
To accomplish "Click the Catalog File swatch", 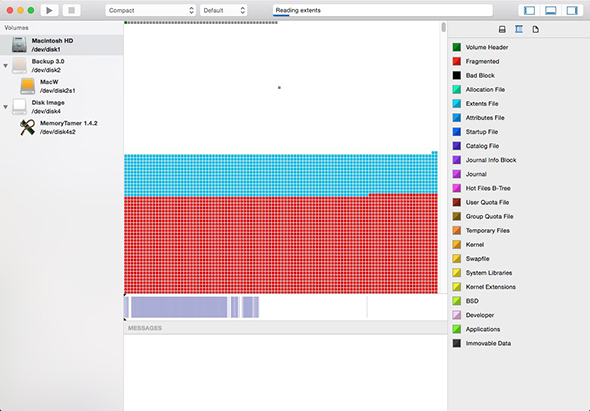I will click(456, 146).
